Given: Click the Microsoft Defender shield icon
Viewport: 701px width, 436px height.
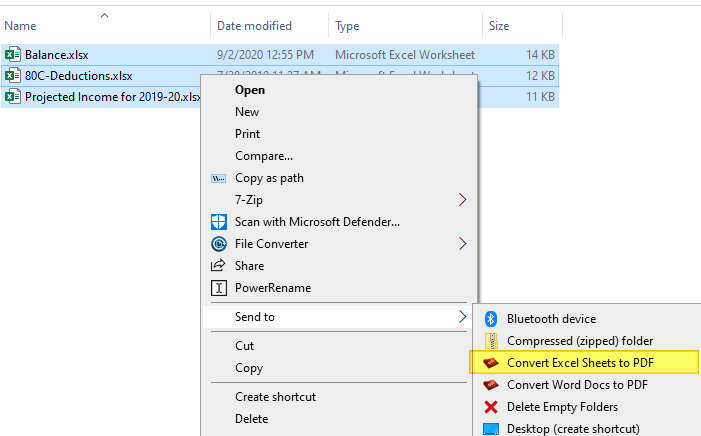Looking at the screenshot, I should tap(219, 222).
